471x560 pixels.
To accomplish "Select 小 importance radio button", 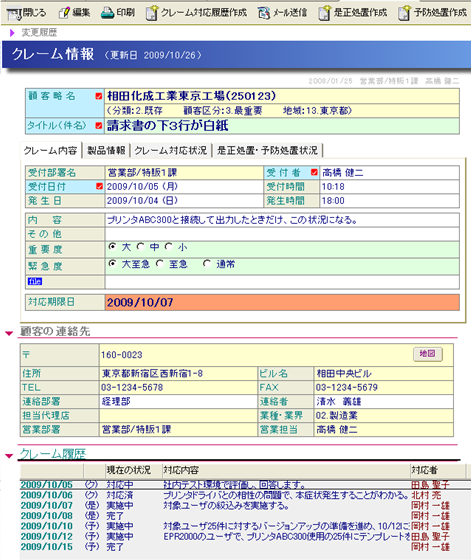I will 169,246.
